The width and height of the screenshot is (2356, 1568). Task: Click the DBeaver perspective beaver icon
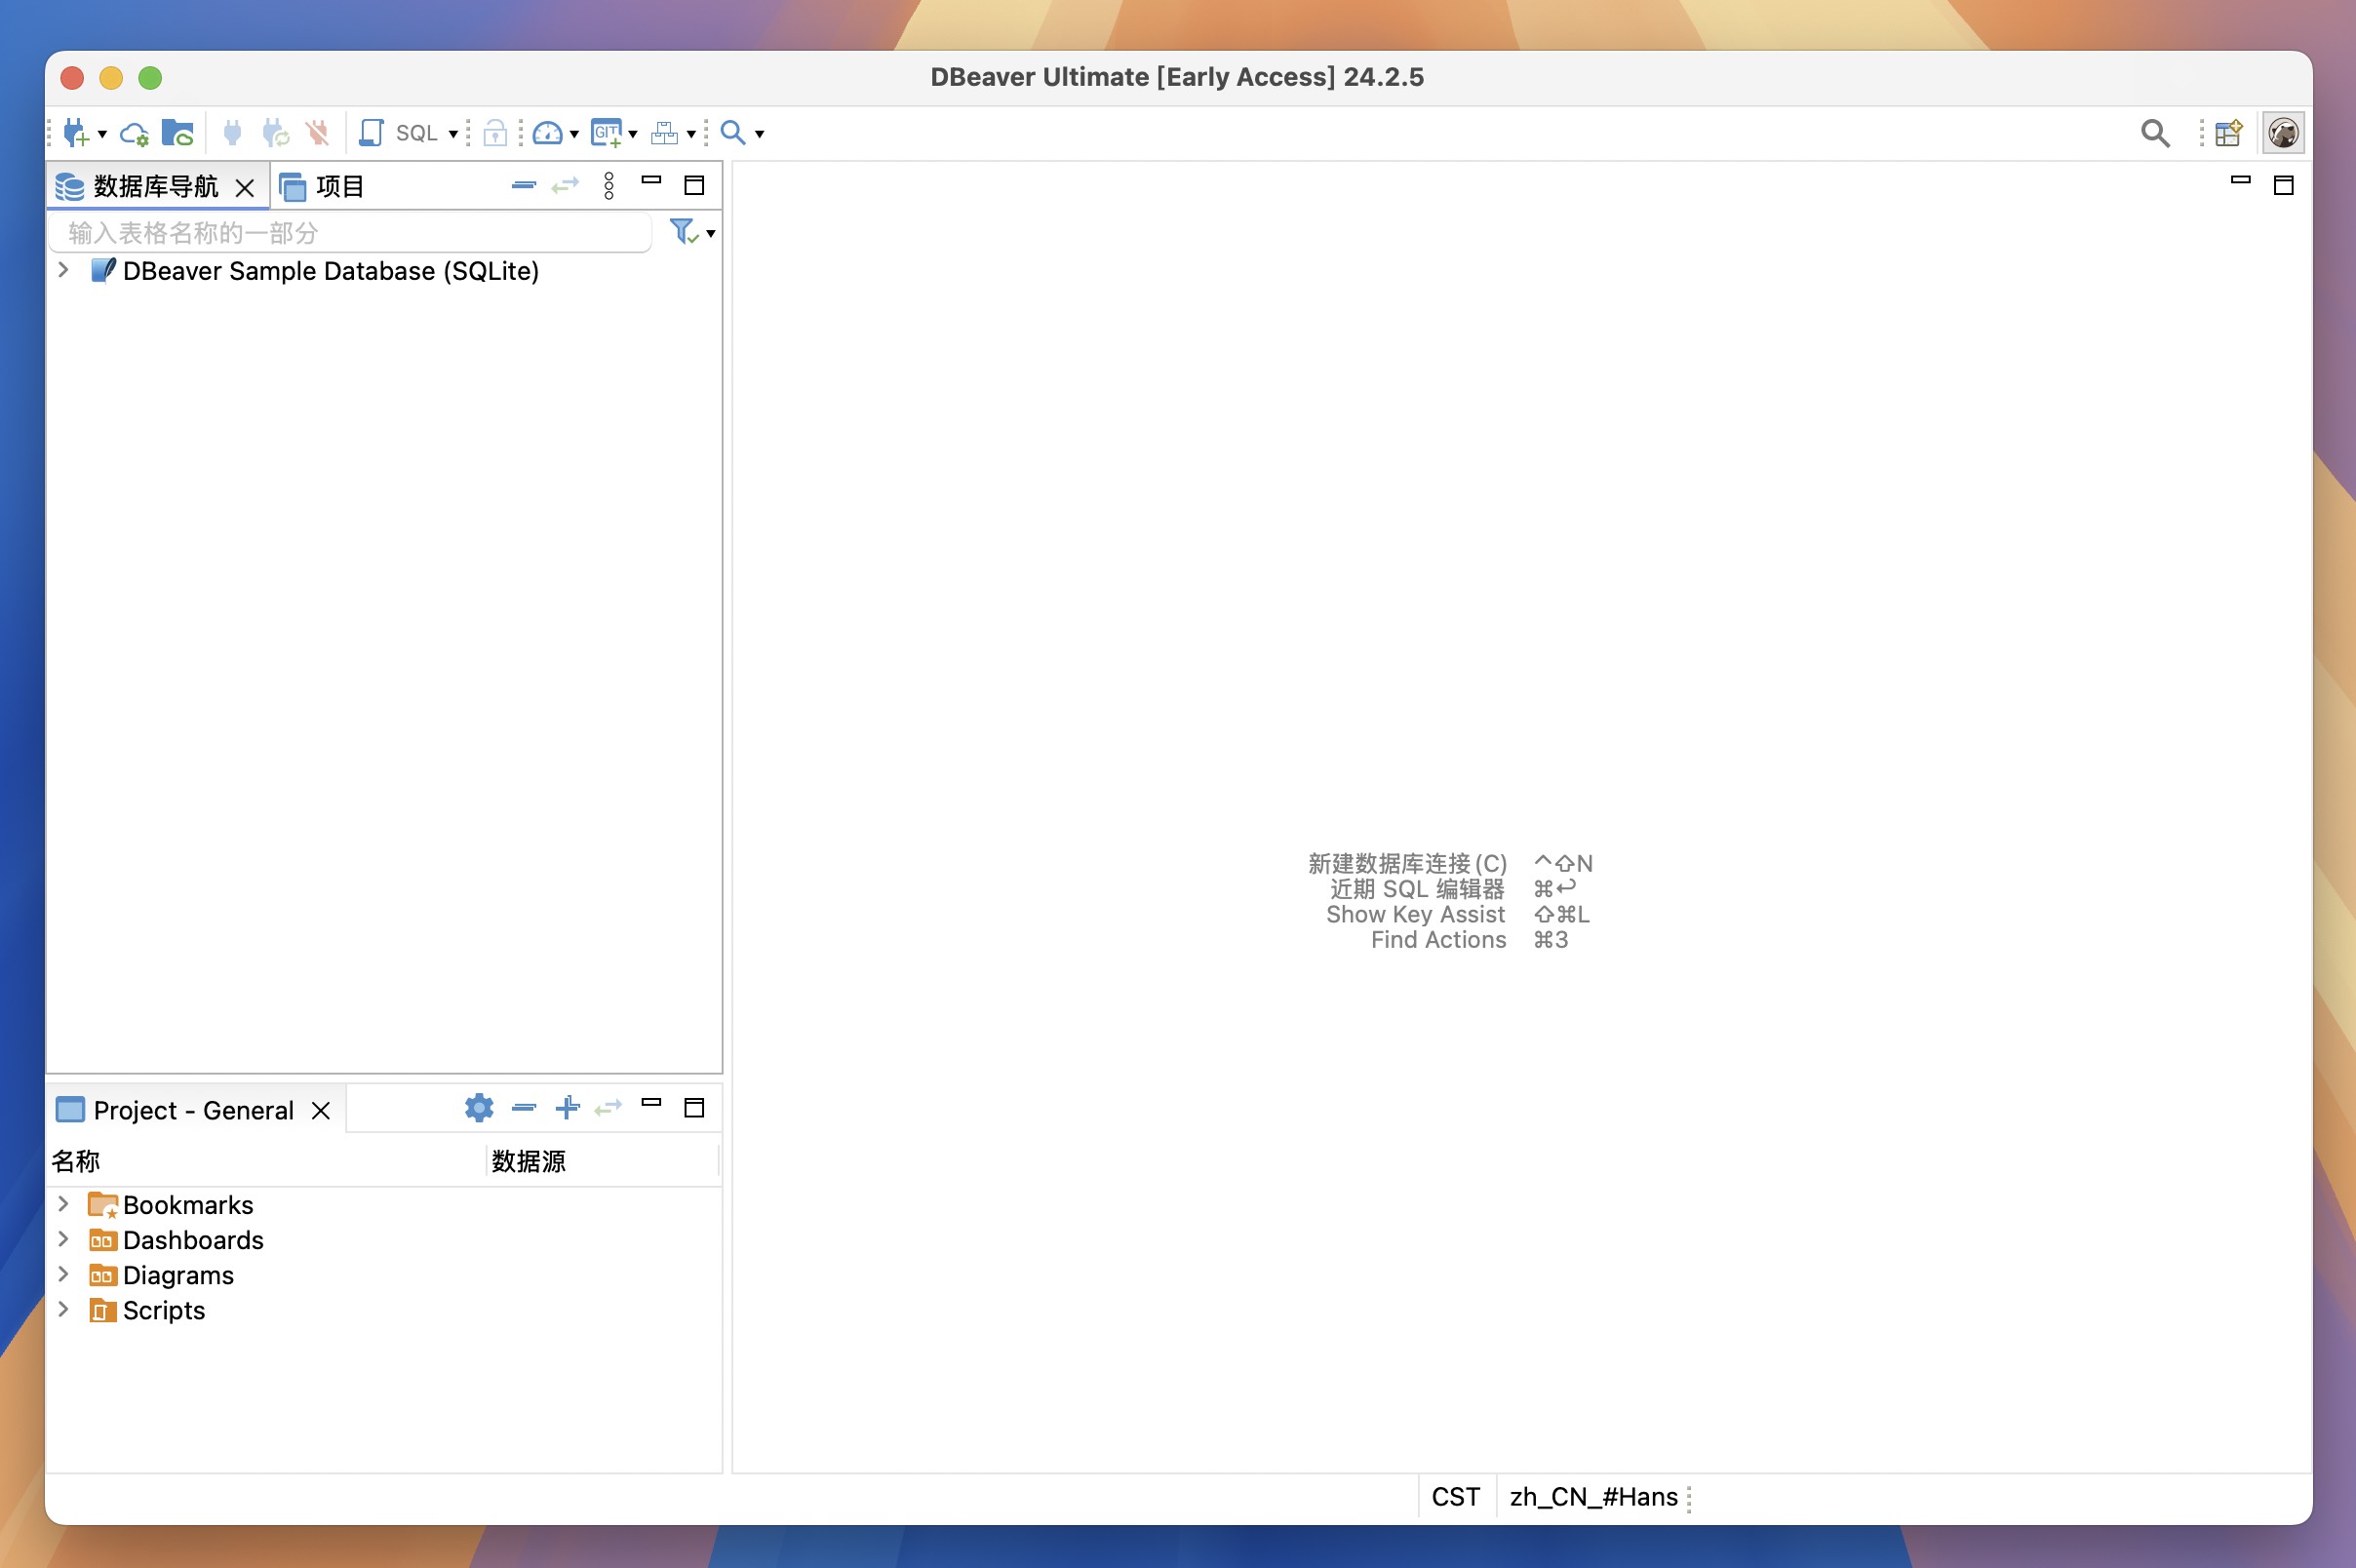2283,133
